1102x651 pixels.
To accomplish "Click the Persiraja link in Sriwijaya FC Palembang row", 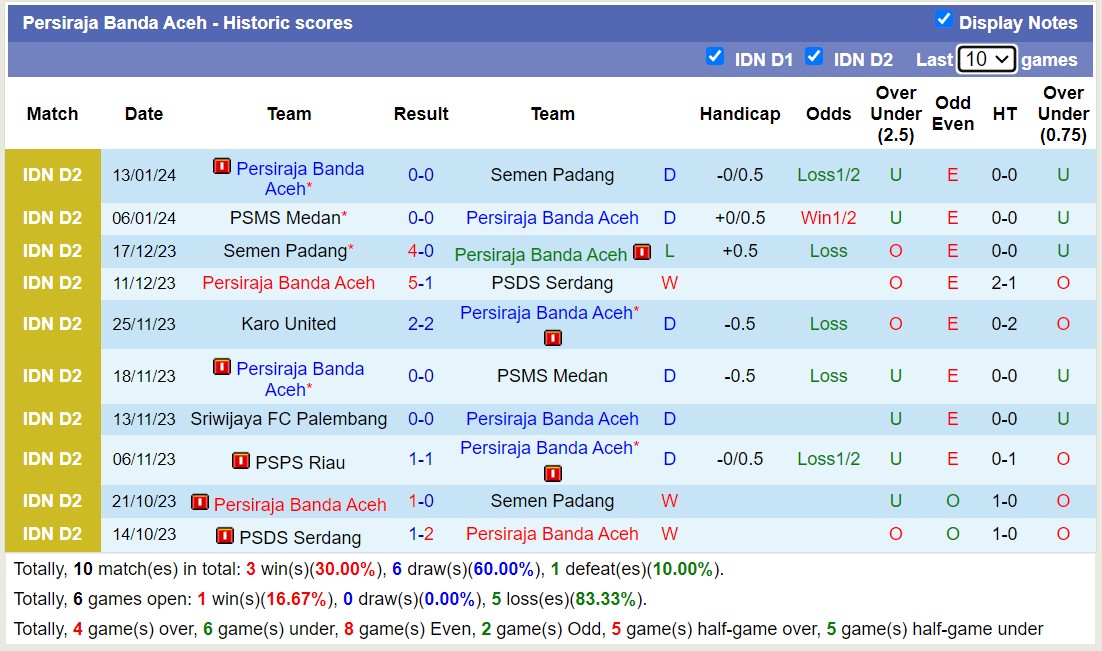I will (x=552, y=419).
